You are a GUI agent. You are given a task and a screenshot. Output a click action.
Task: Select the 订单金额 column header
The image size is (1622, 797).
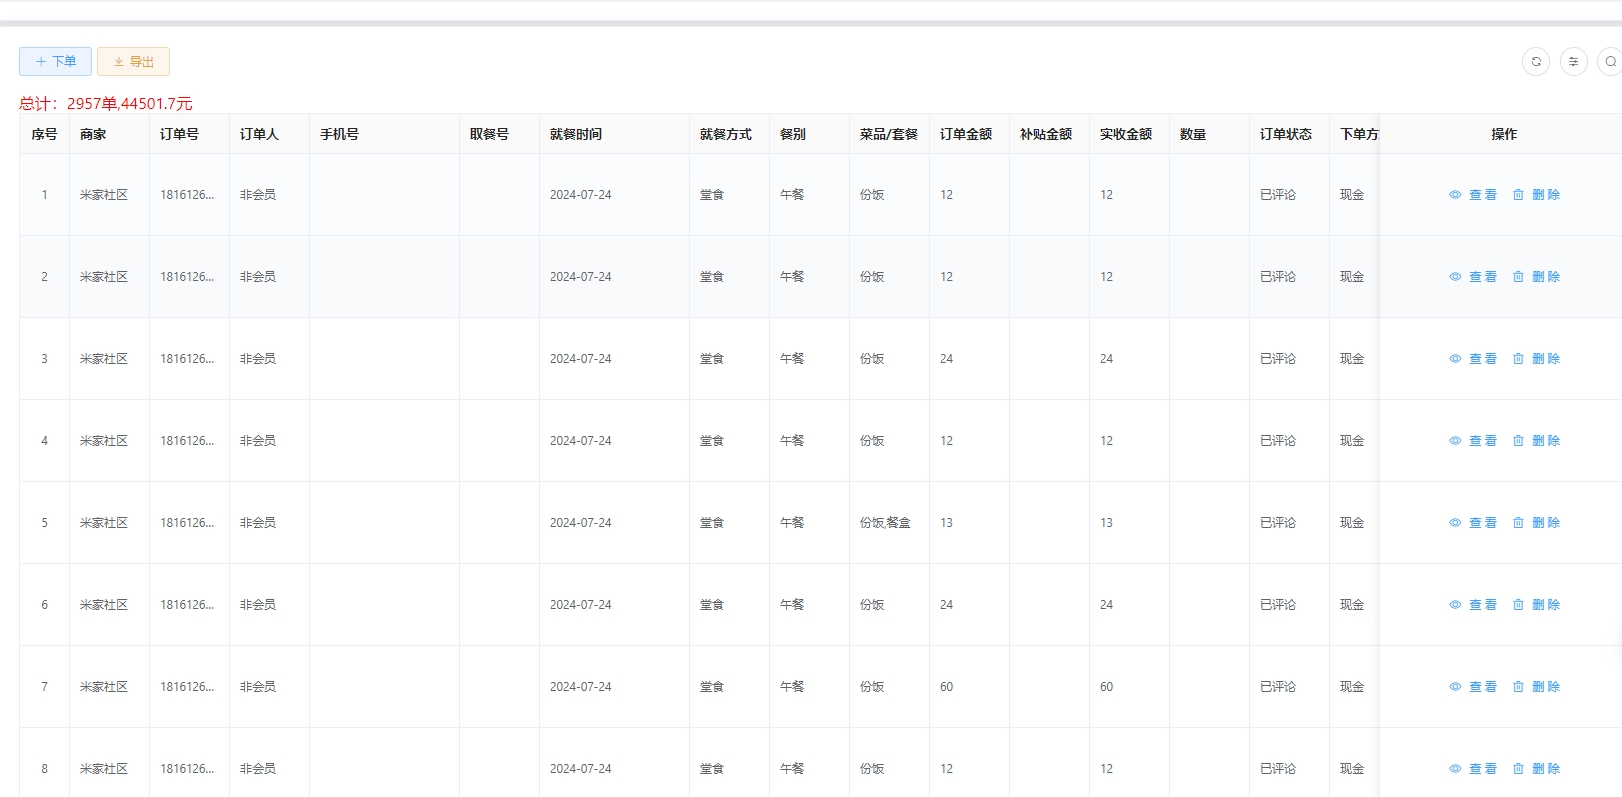point(966,134)
